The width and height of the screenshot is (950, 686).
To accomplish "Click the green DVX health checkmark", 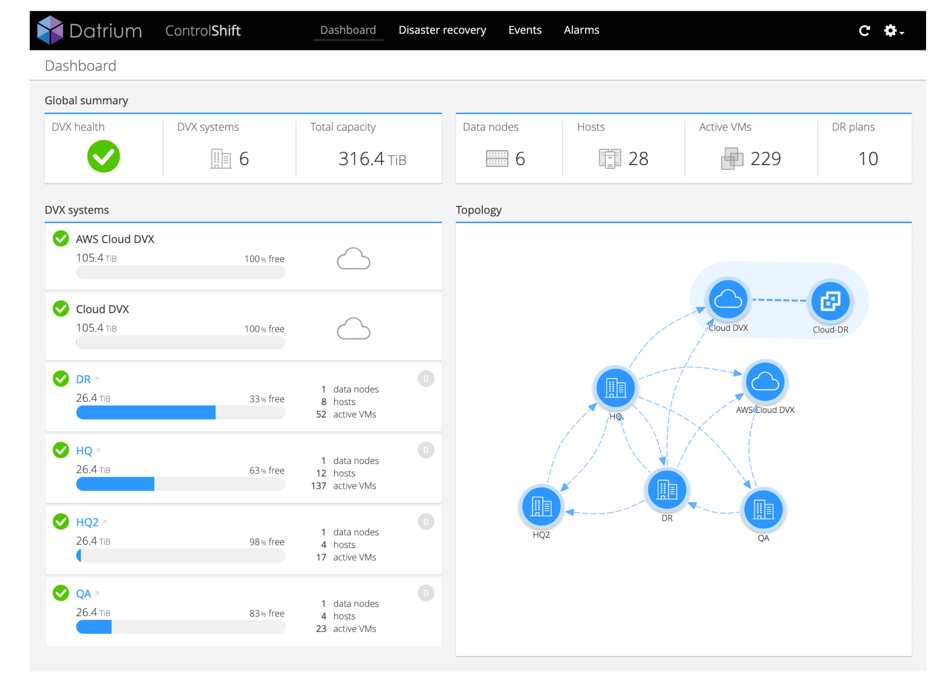I will click(x=104, y=156).
